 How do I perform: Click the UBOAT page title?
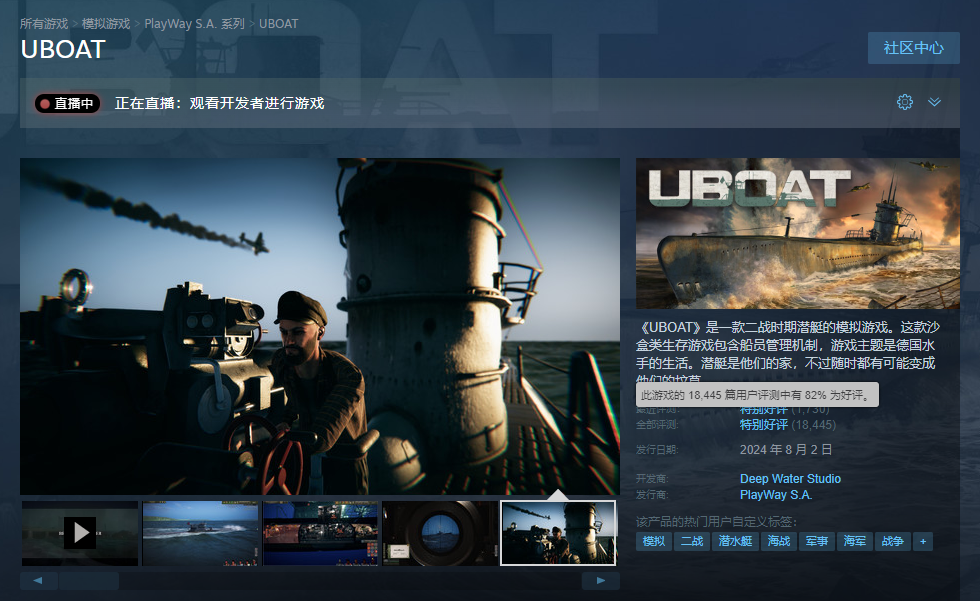pos(63,49)
